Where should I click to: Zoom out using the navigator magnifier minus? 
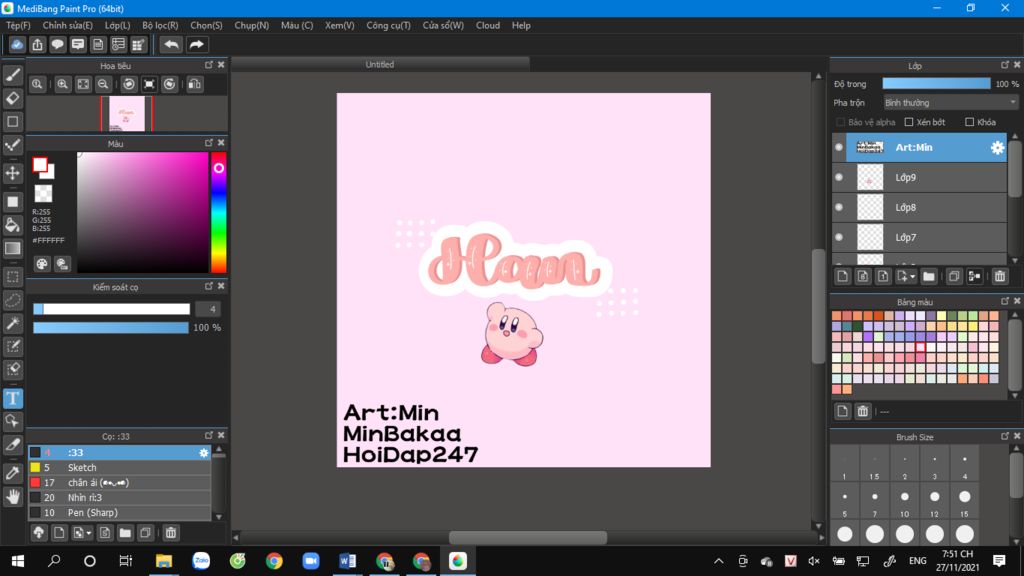[103, 84]
